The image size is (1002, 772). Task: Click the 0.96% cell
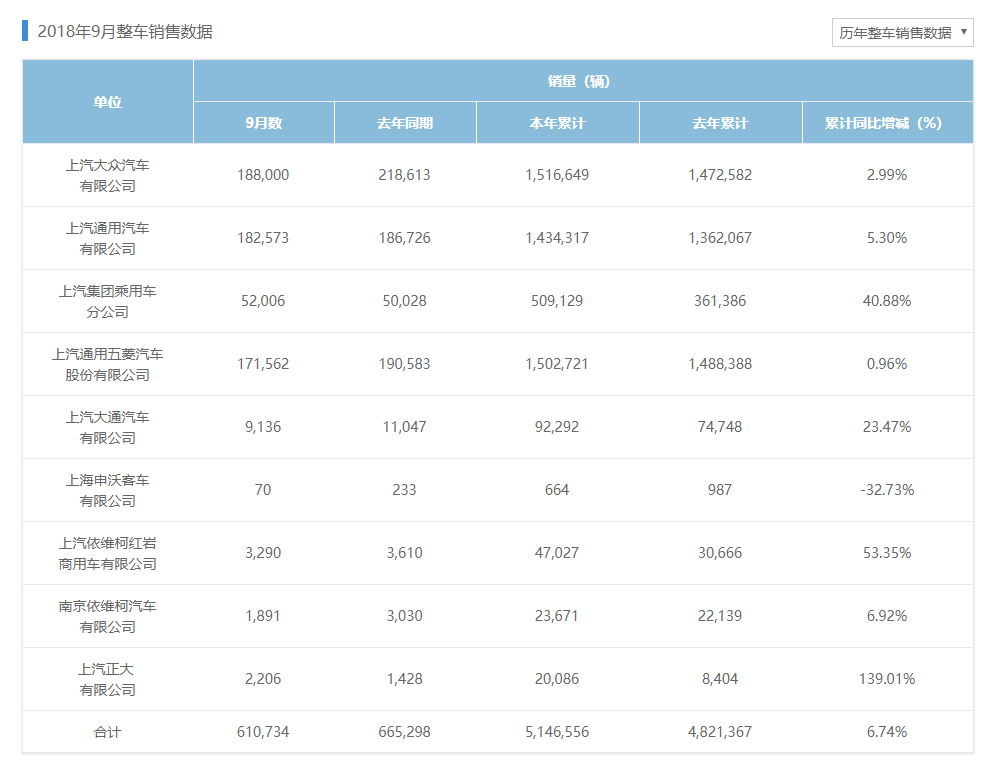tap(887, 364)
